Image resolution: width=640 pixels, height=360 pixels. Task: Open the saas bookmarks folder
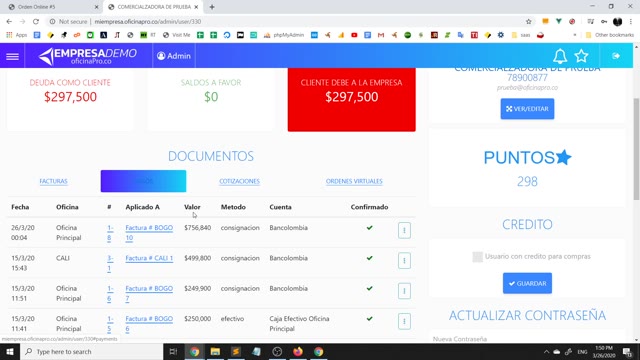[521, 35]
